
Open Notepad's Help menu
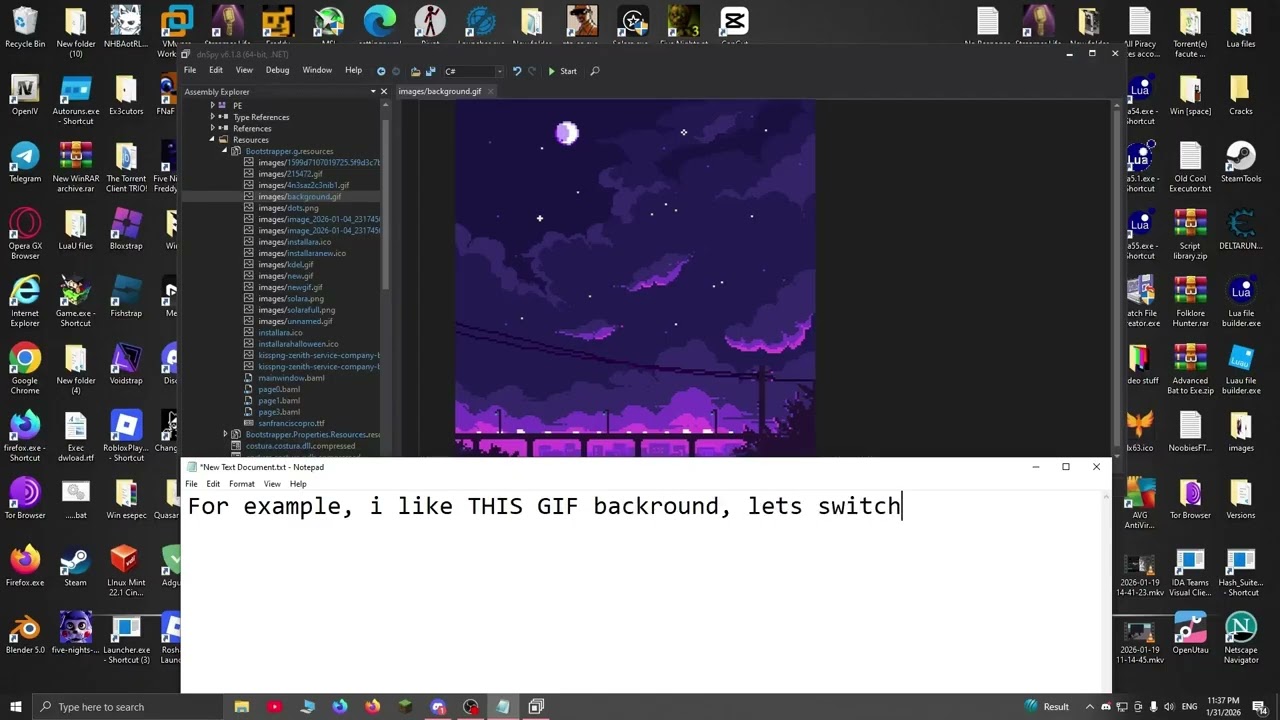[x=298, y=484]
